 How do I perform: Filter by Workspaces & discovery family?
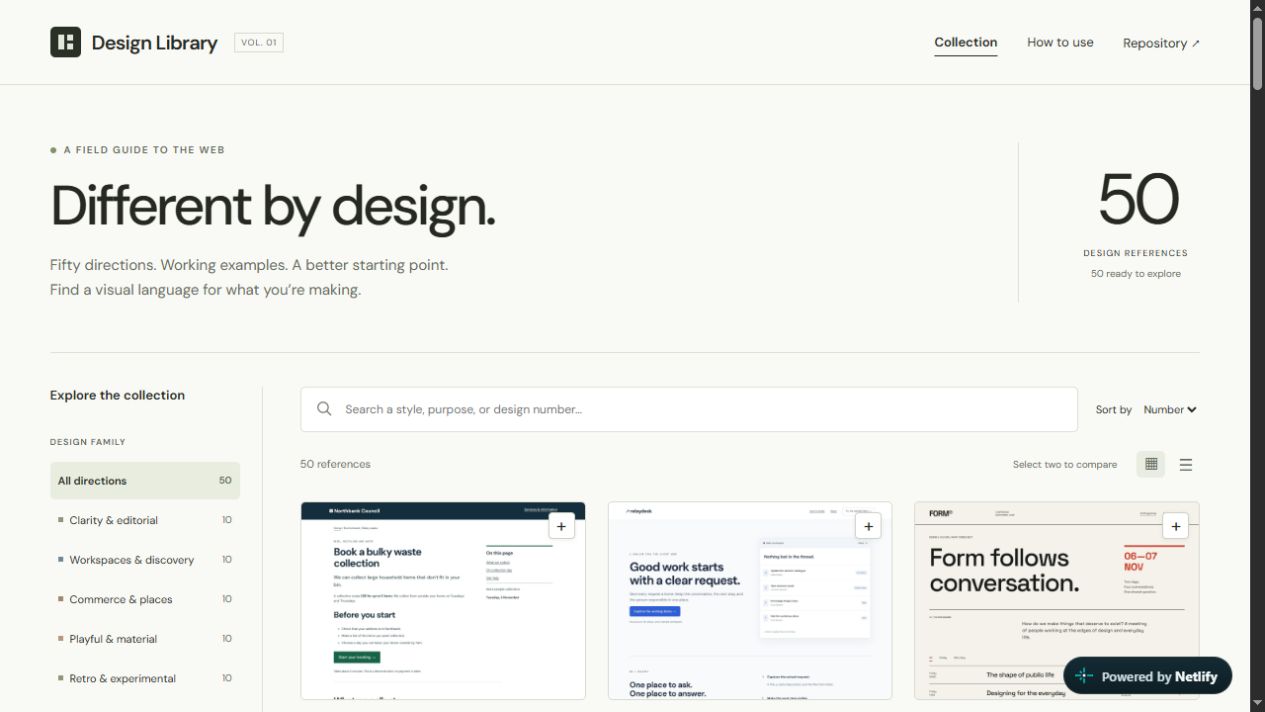145,560
